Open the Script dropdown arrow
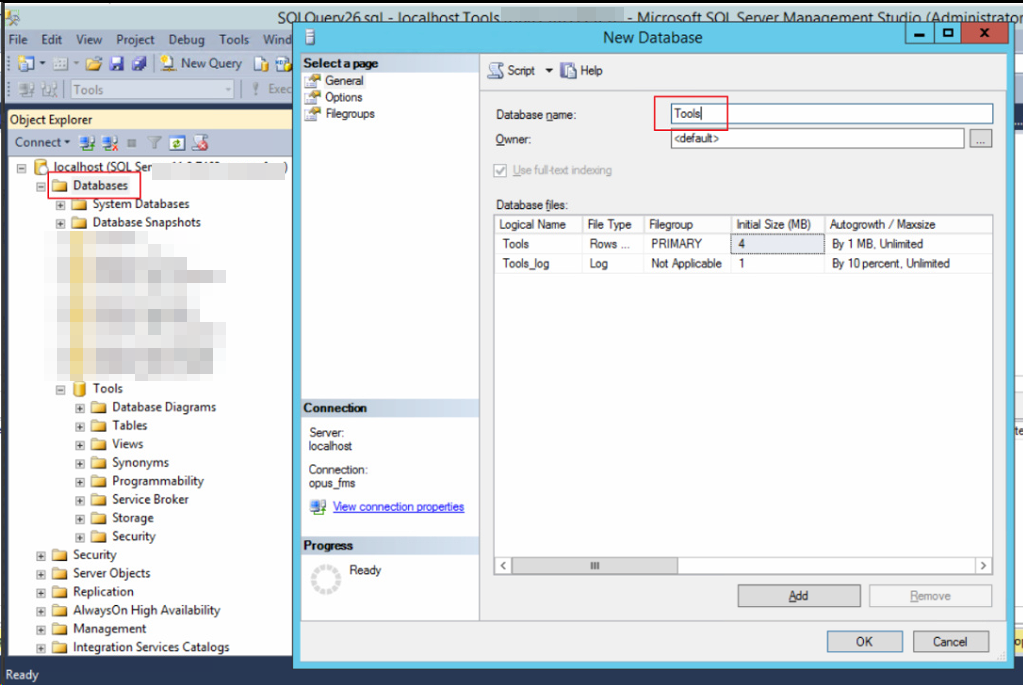 pyautogui.click(x=549, y=70)
